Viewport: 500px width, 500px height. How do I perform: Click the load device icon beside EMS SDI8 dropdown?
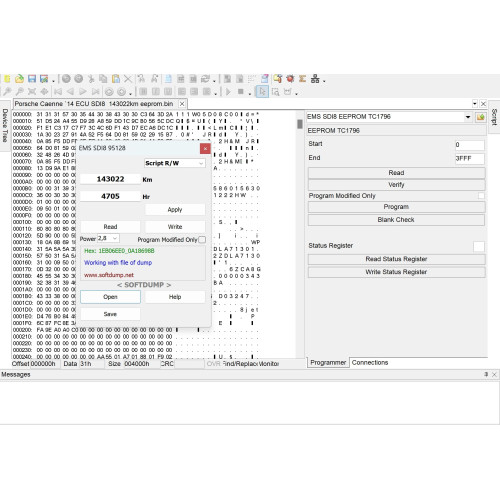[x=480, y=117]
